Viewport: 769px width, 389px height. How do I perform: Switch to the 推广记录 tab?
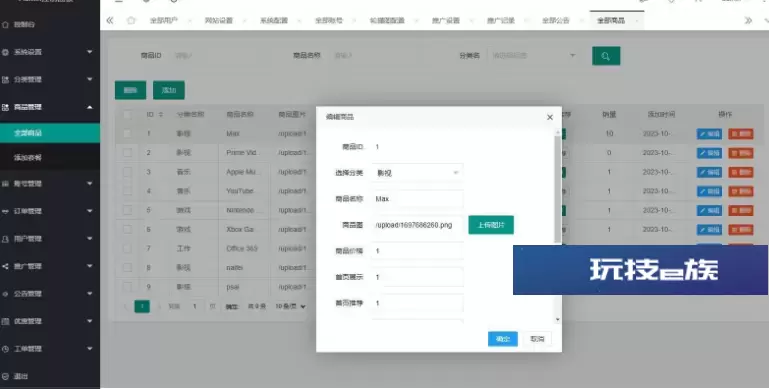(501, 21)
